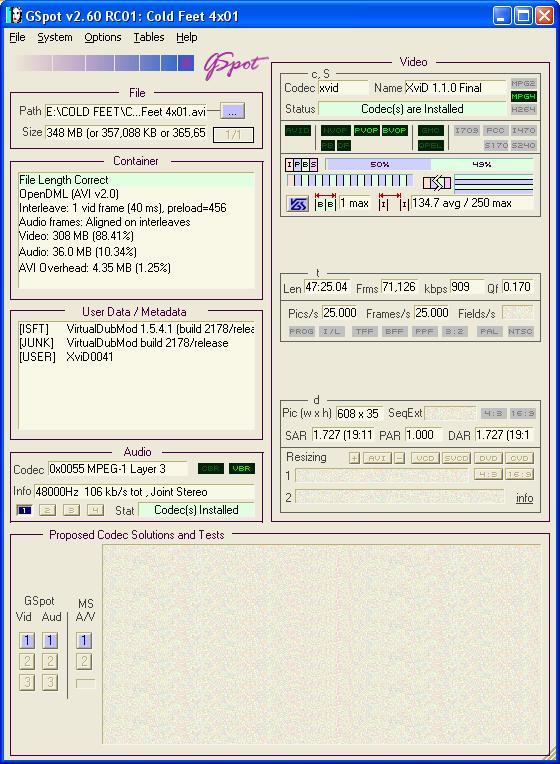Open the Tables menu
560x764 pixels.
coord(149,38)
